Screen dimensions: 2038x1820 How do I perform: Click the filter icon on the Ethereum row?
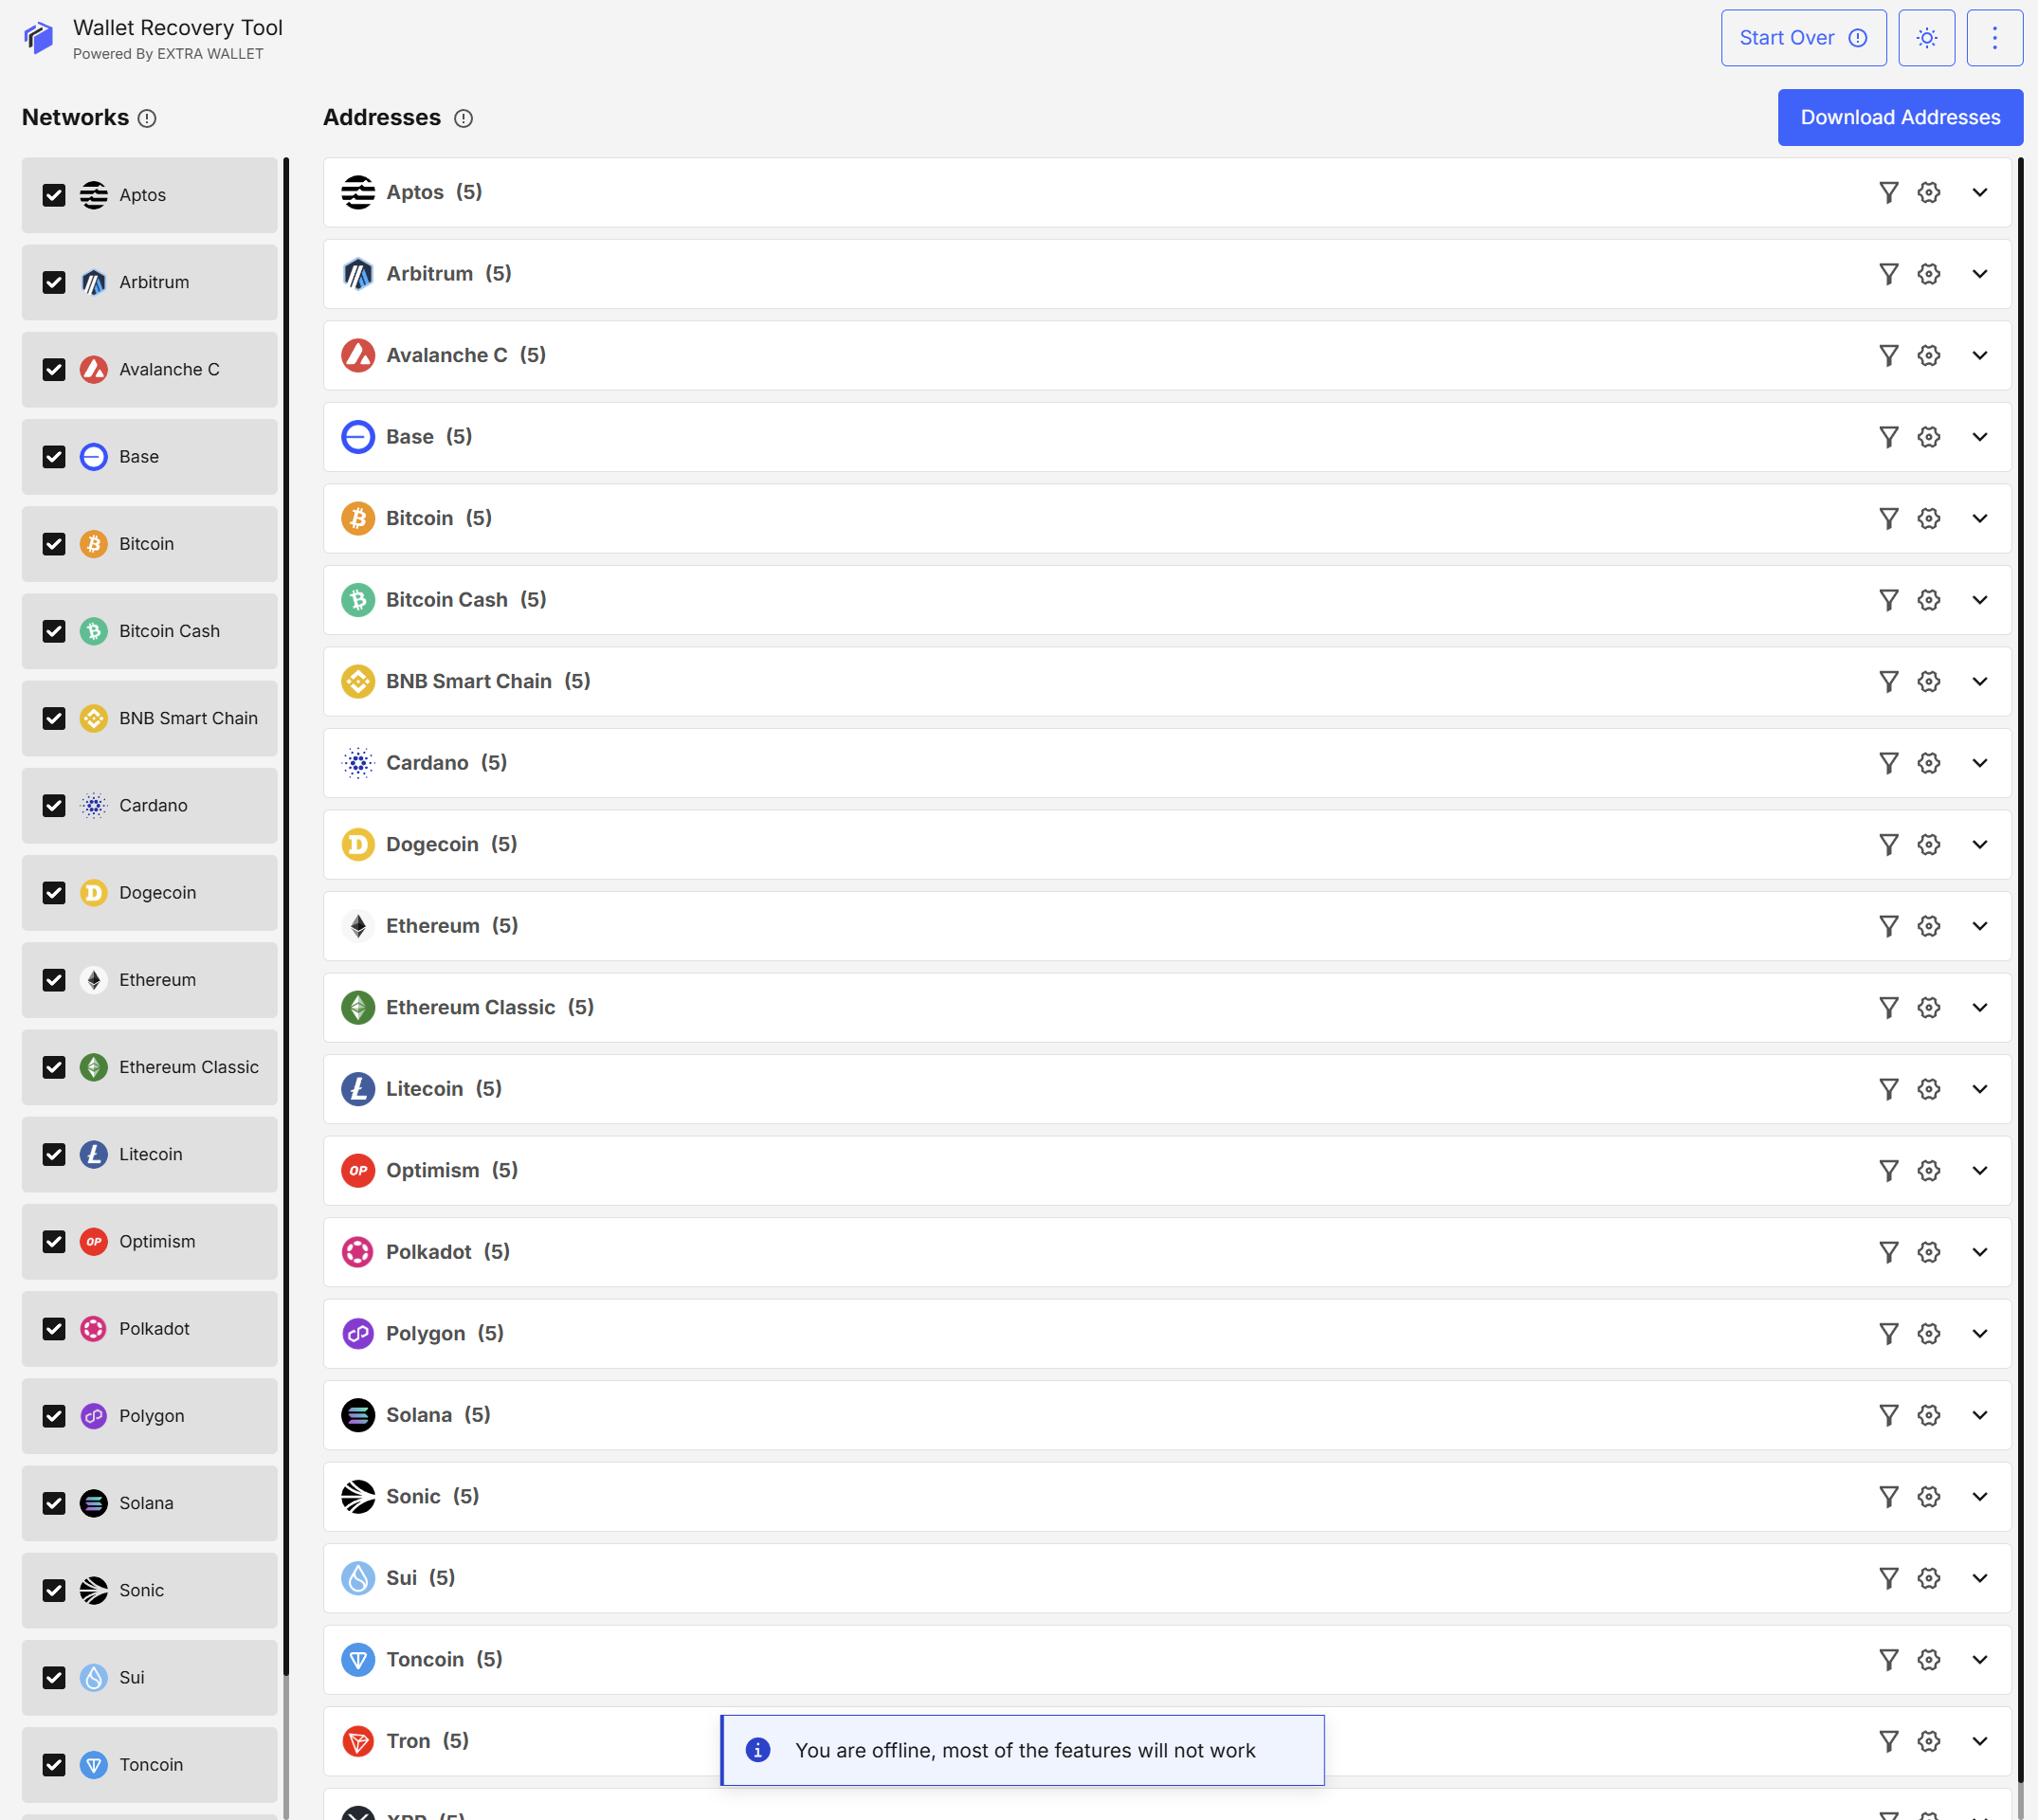[x=1888, y=925]
